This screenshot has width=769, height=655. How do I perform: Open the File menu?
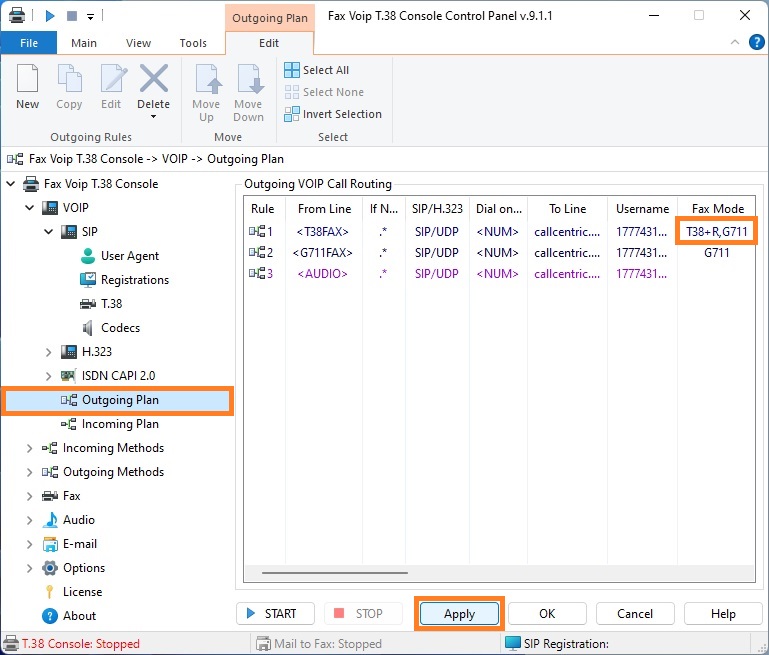[x=29, y=43]
